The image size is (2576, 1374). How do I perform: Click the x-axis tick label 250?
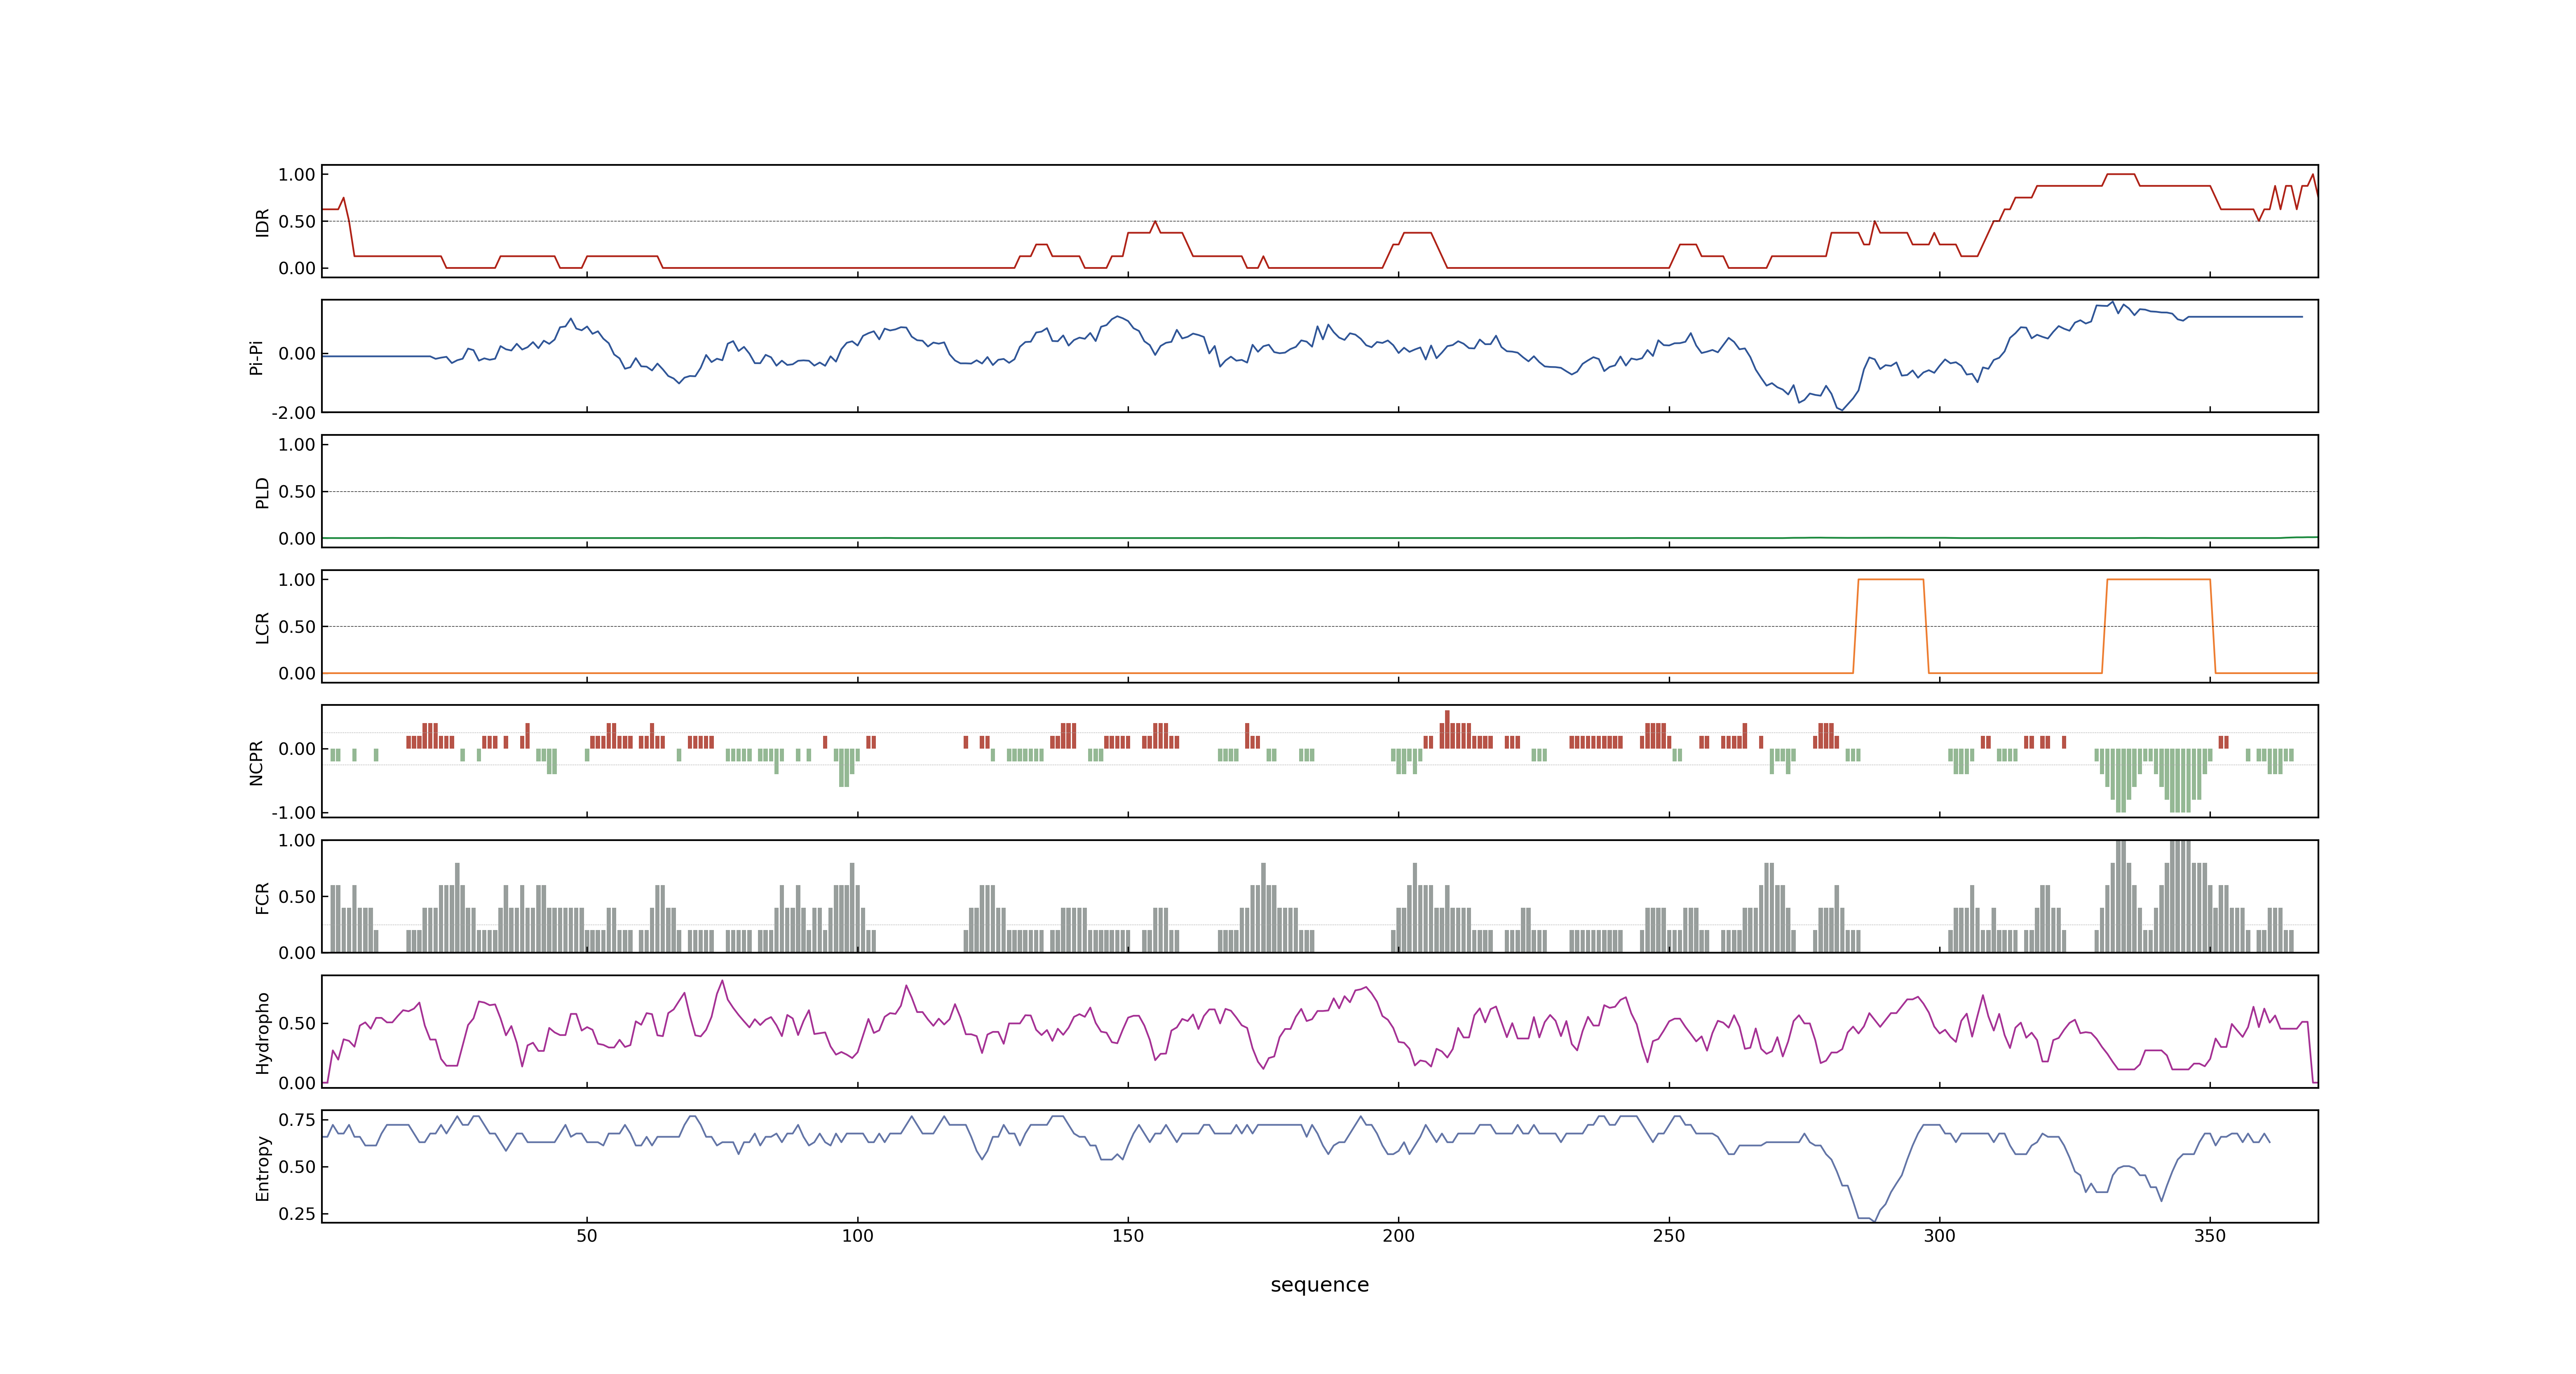pyautogui.click(x=1669, y=1236)
